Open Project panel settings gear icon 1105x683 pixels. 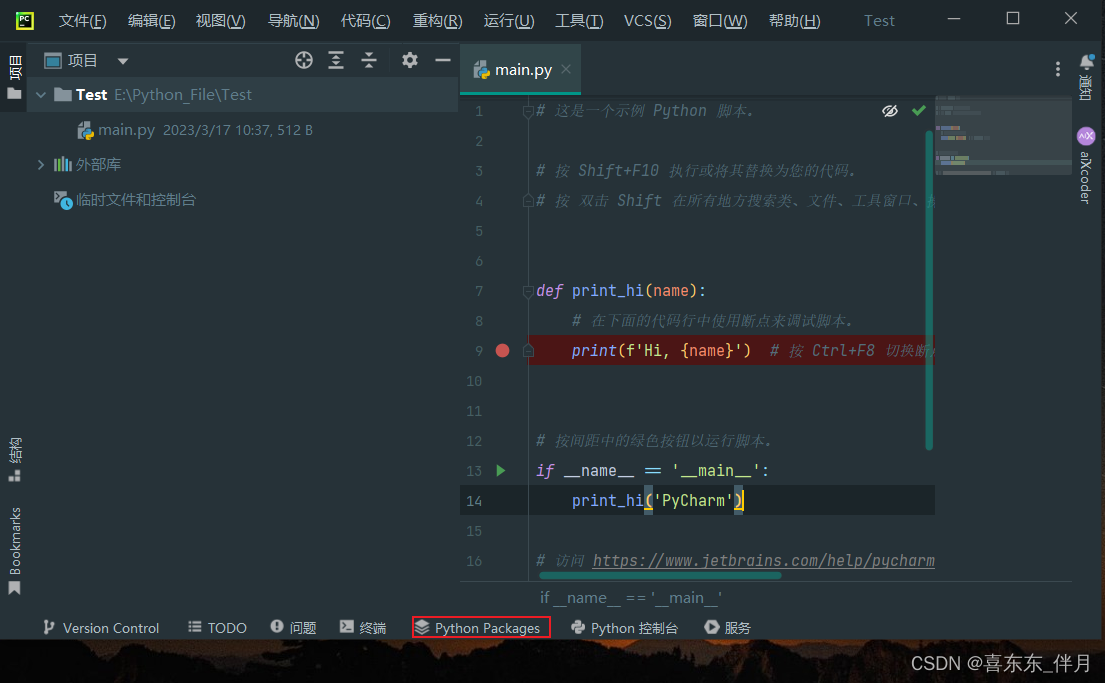point(409,60)
